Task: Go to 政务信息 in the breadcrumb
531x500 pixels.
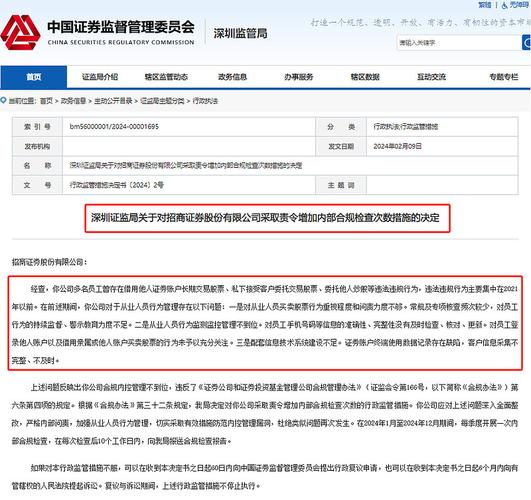Action: pyautogui.click(x=73, y=101)
